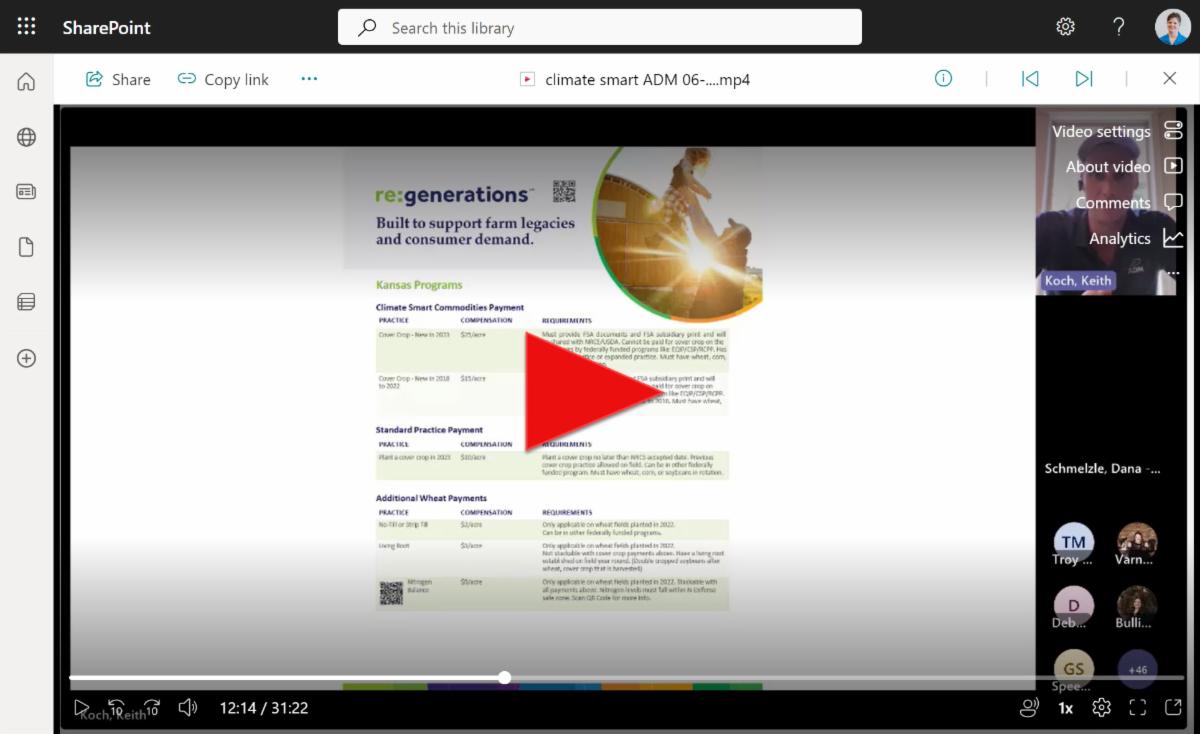Open the Help question mark
This screenshot has width=1200, height=734.
(1119, 27)
